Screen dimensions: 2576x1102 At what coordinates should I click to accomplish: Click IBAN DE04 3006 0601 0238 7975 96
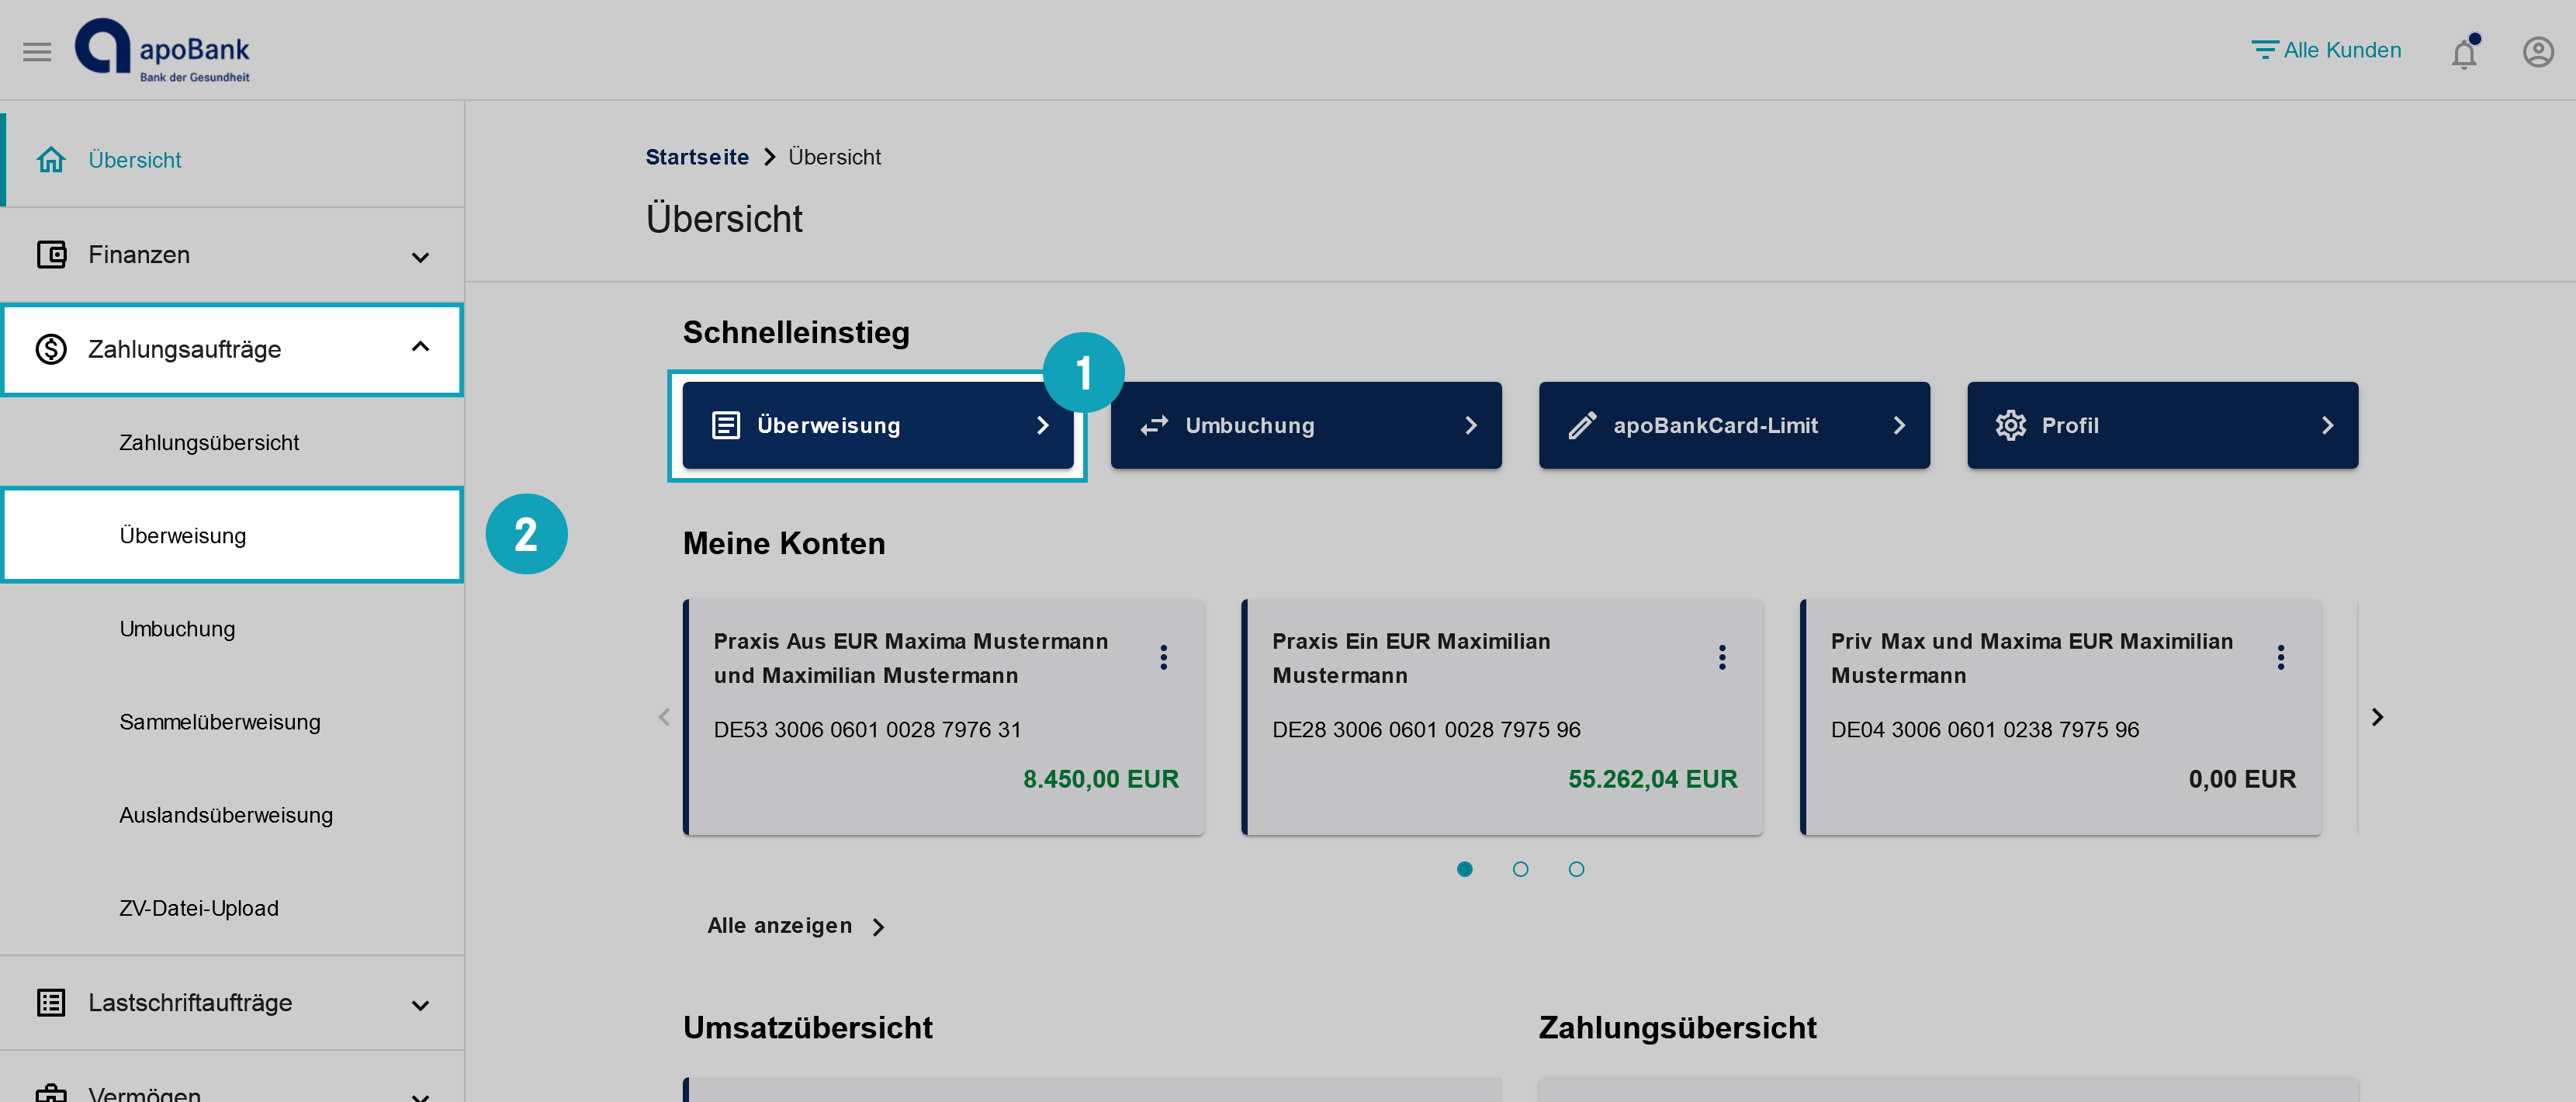click(1984, 730)
